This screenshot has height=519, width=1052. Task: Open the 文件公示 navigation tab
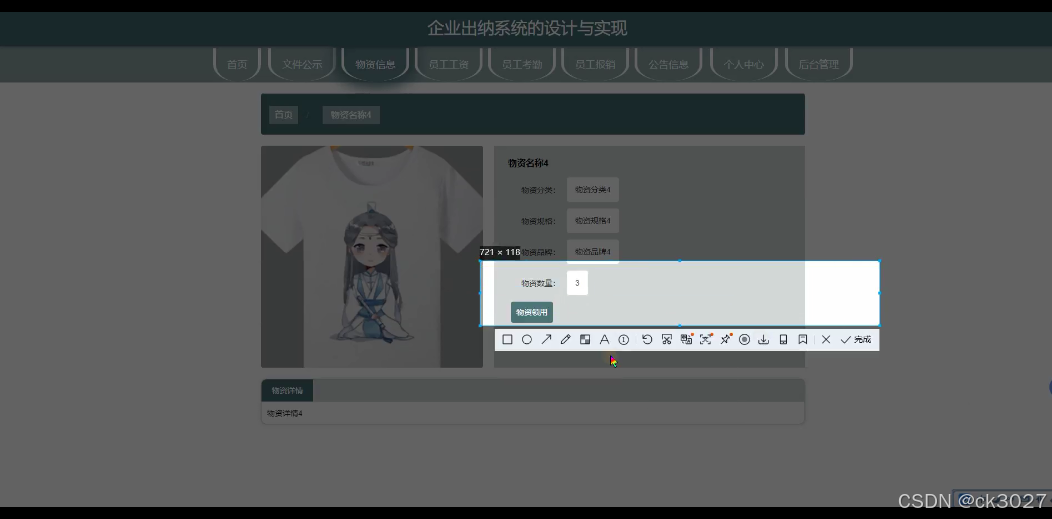tap(302, 64)
